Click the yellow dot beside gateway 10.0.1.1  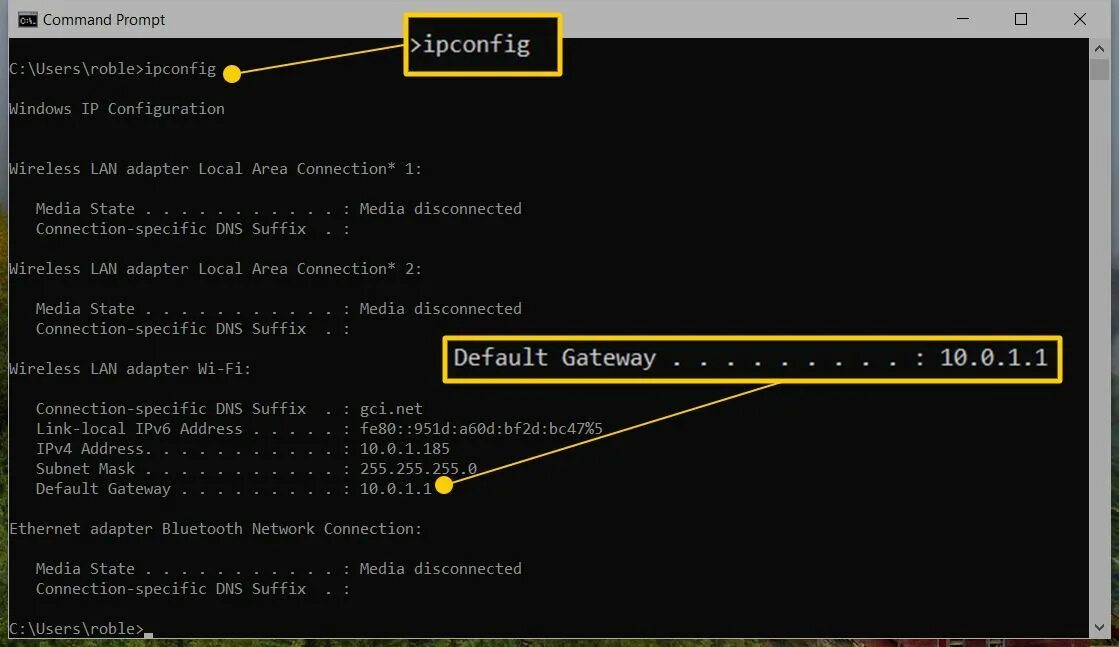click(444, 485)
